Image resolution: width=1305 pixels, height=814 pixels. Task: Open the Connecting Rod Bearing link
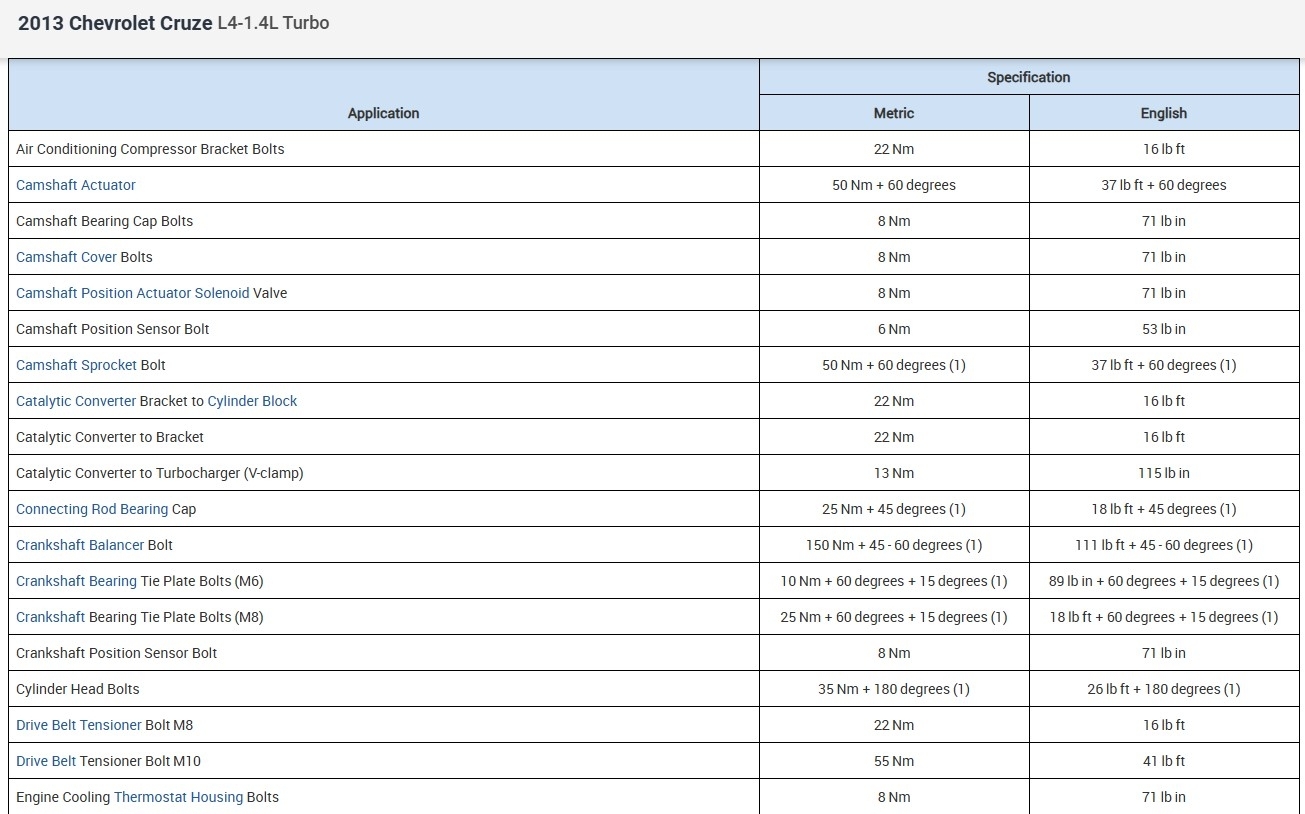92,509
